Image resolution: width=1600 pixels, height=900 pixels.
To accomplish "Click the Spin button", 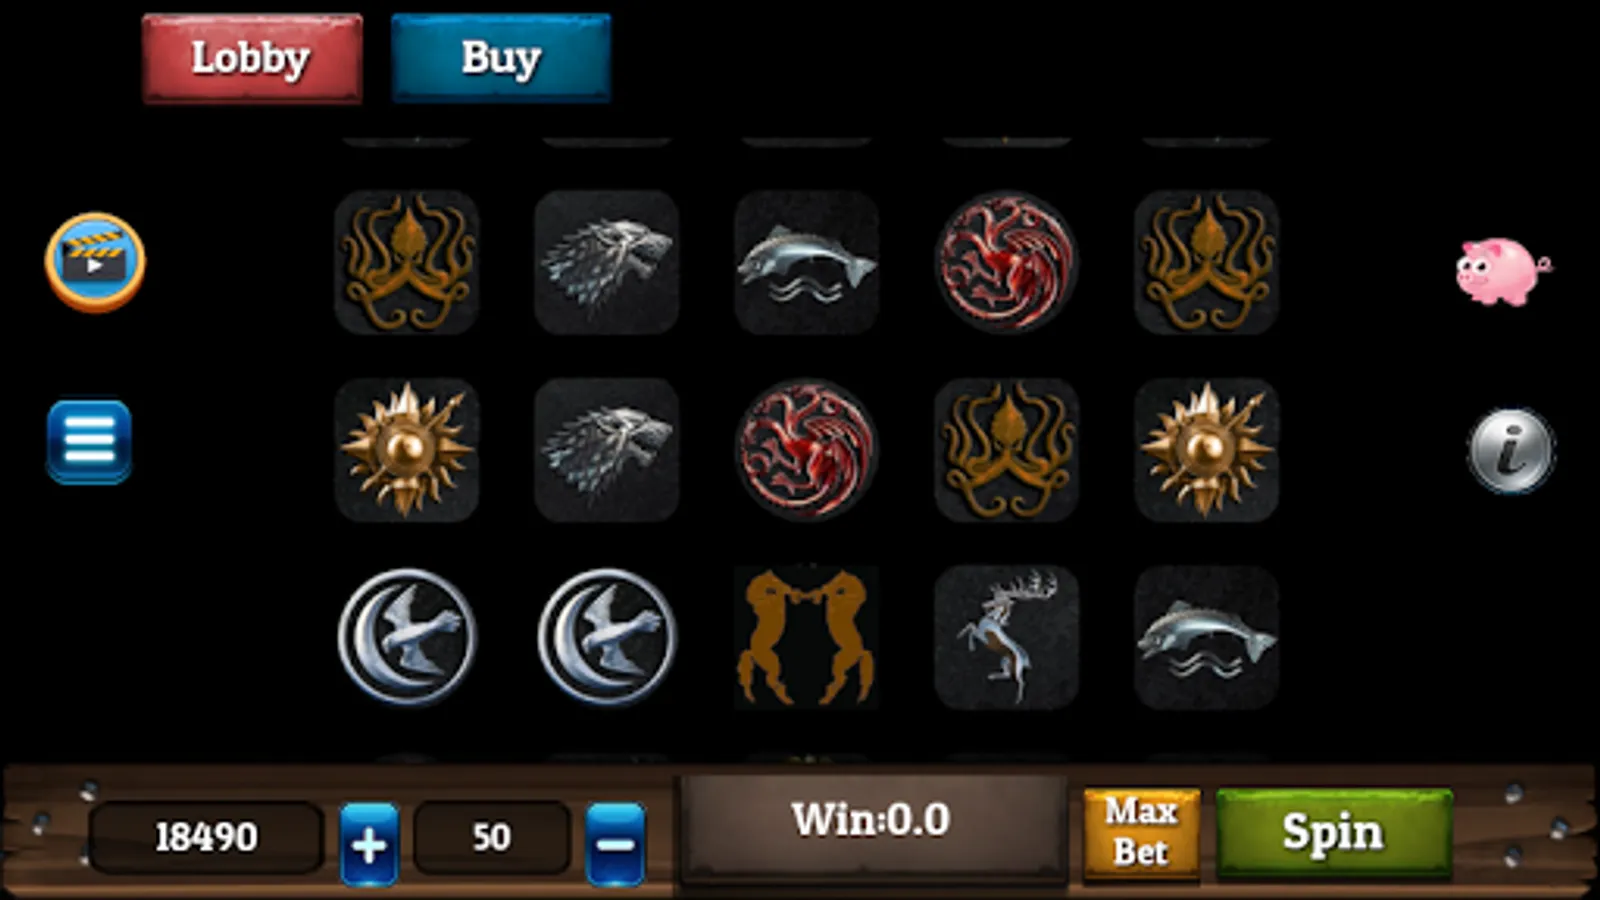I will (x=1334, y=832).
